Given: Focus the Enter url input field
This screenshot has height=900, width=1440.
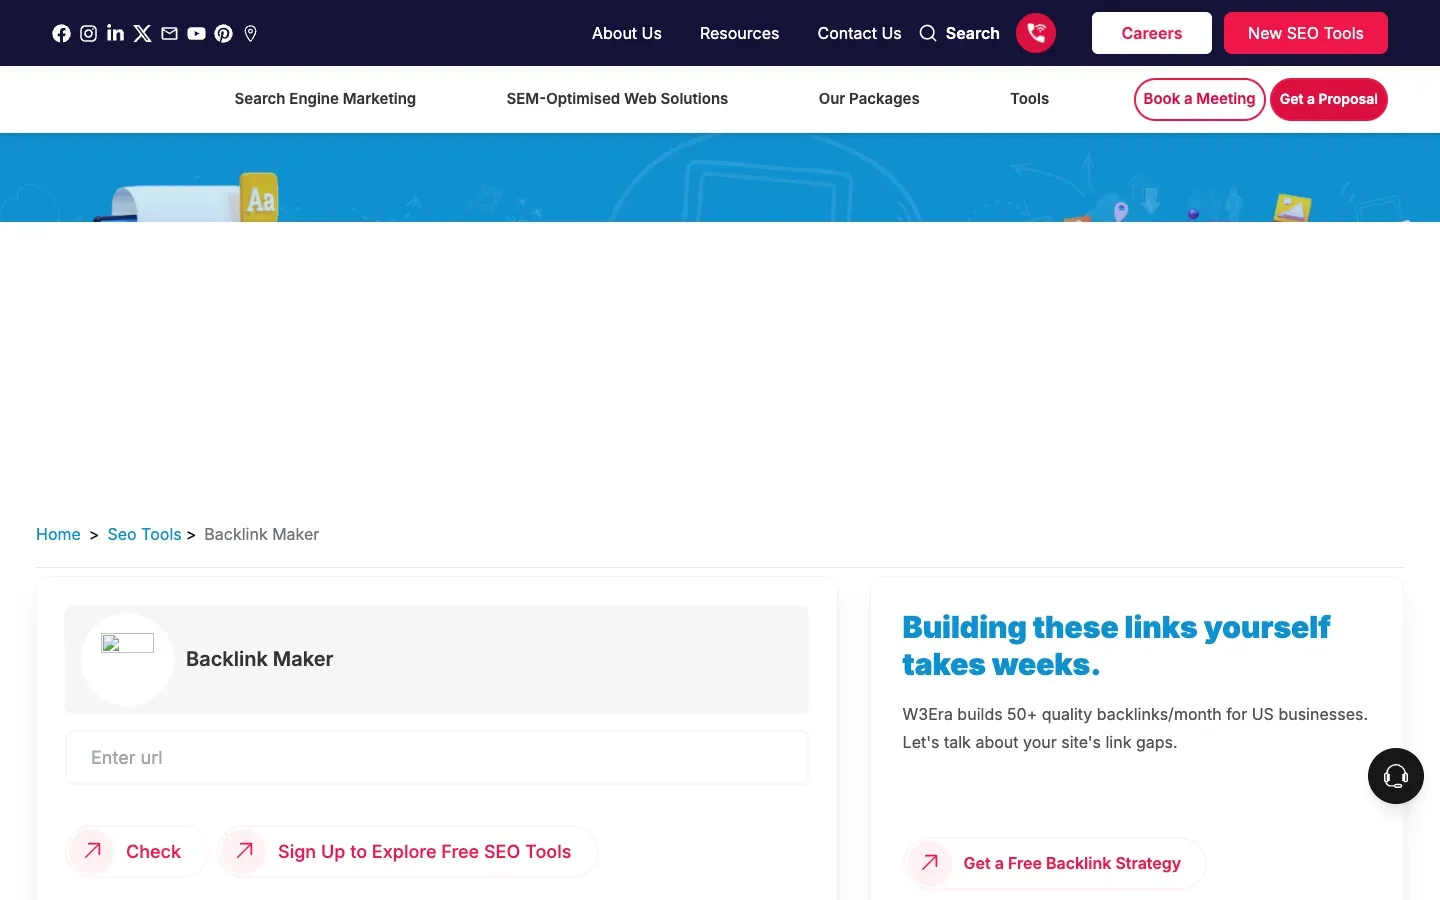Looking at the screenshot, I should pos(437,758).
